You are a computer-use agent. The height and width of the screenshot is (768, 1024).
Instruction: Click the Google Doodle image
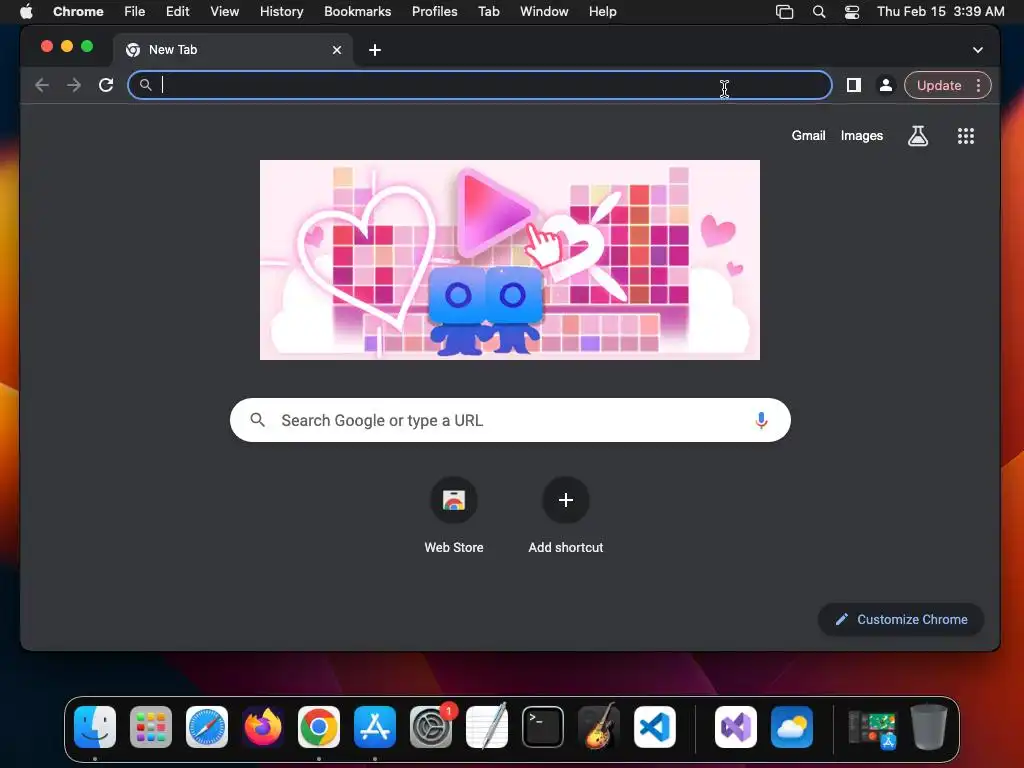coord(510,260)
